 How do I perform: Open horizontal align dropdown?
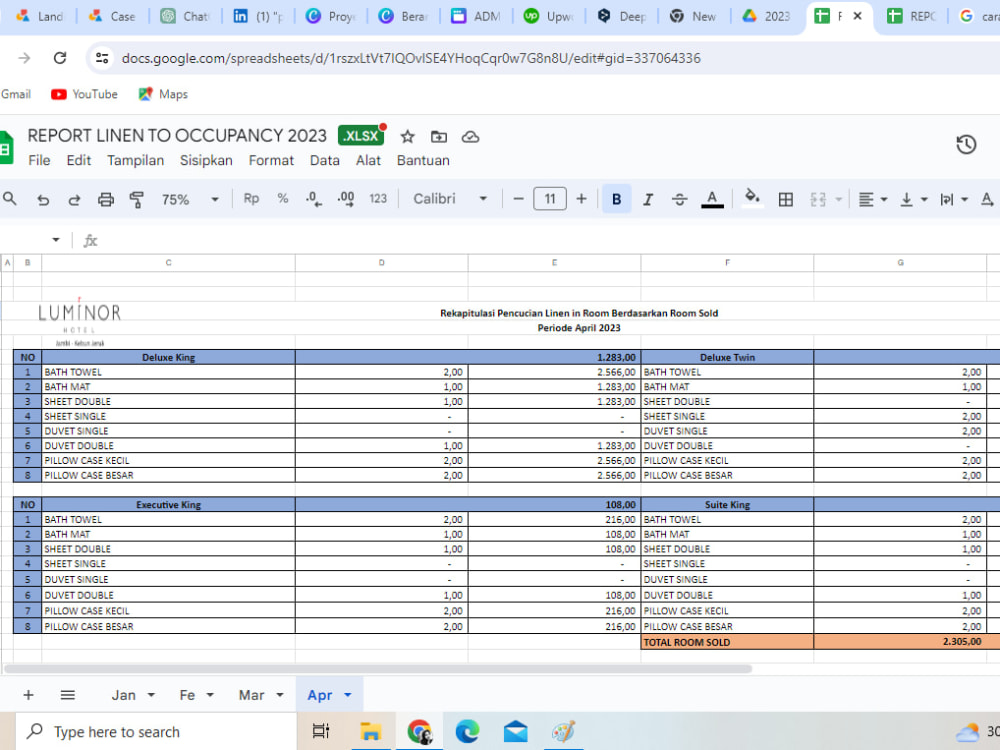click(872, 200)
